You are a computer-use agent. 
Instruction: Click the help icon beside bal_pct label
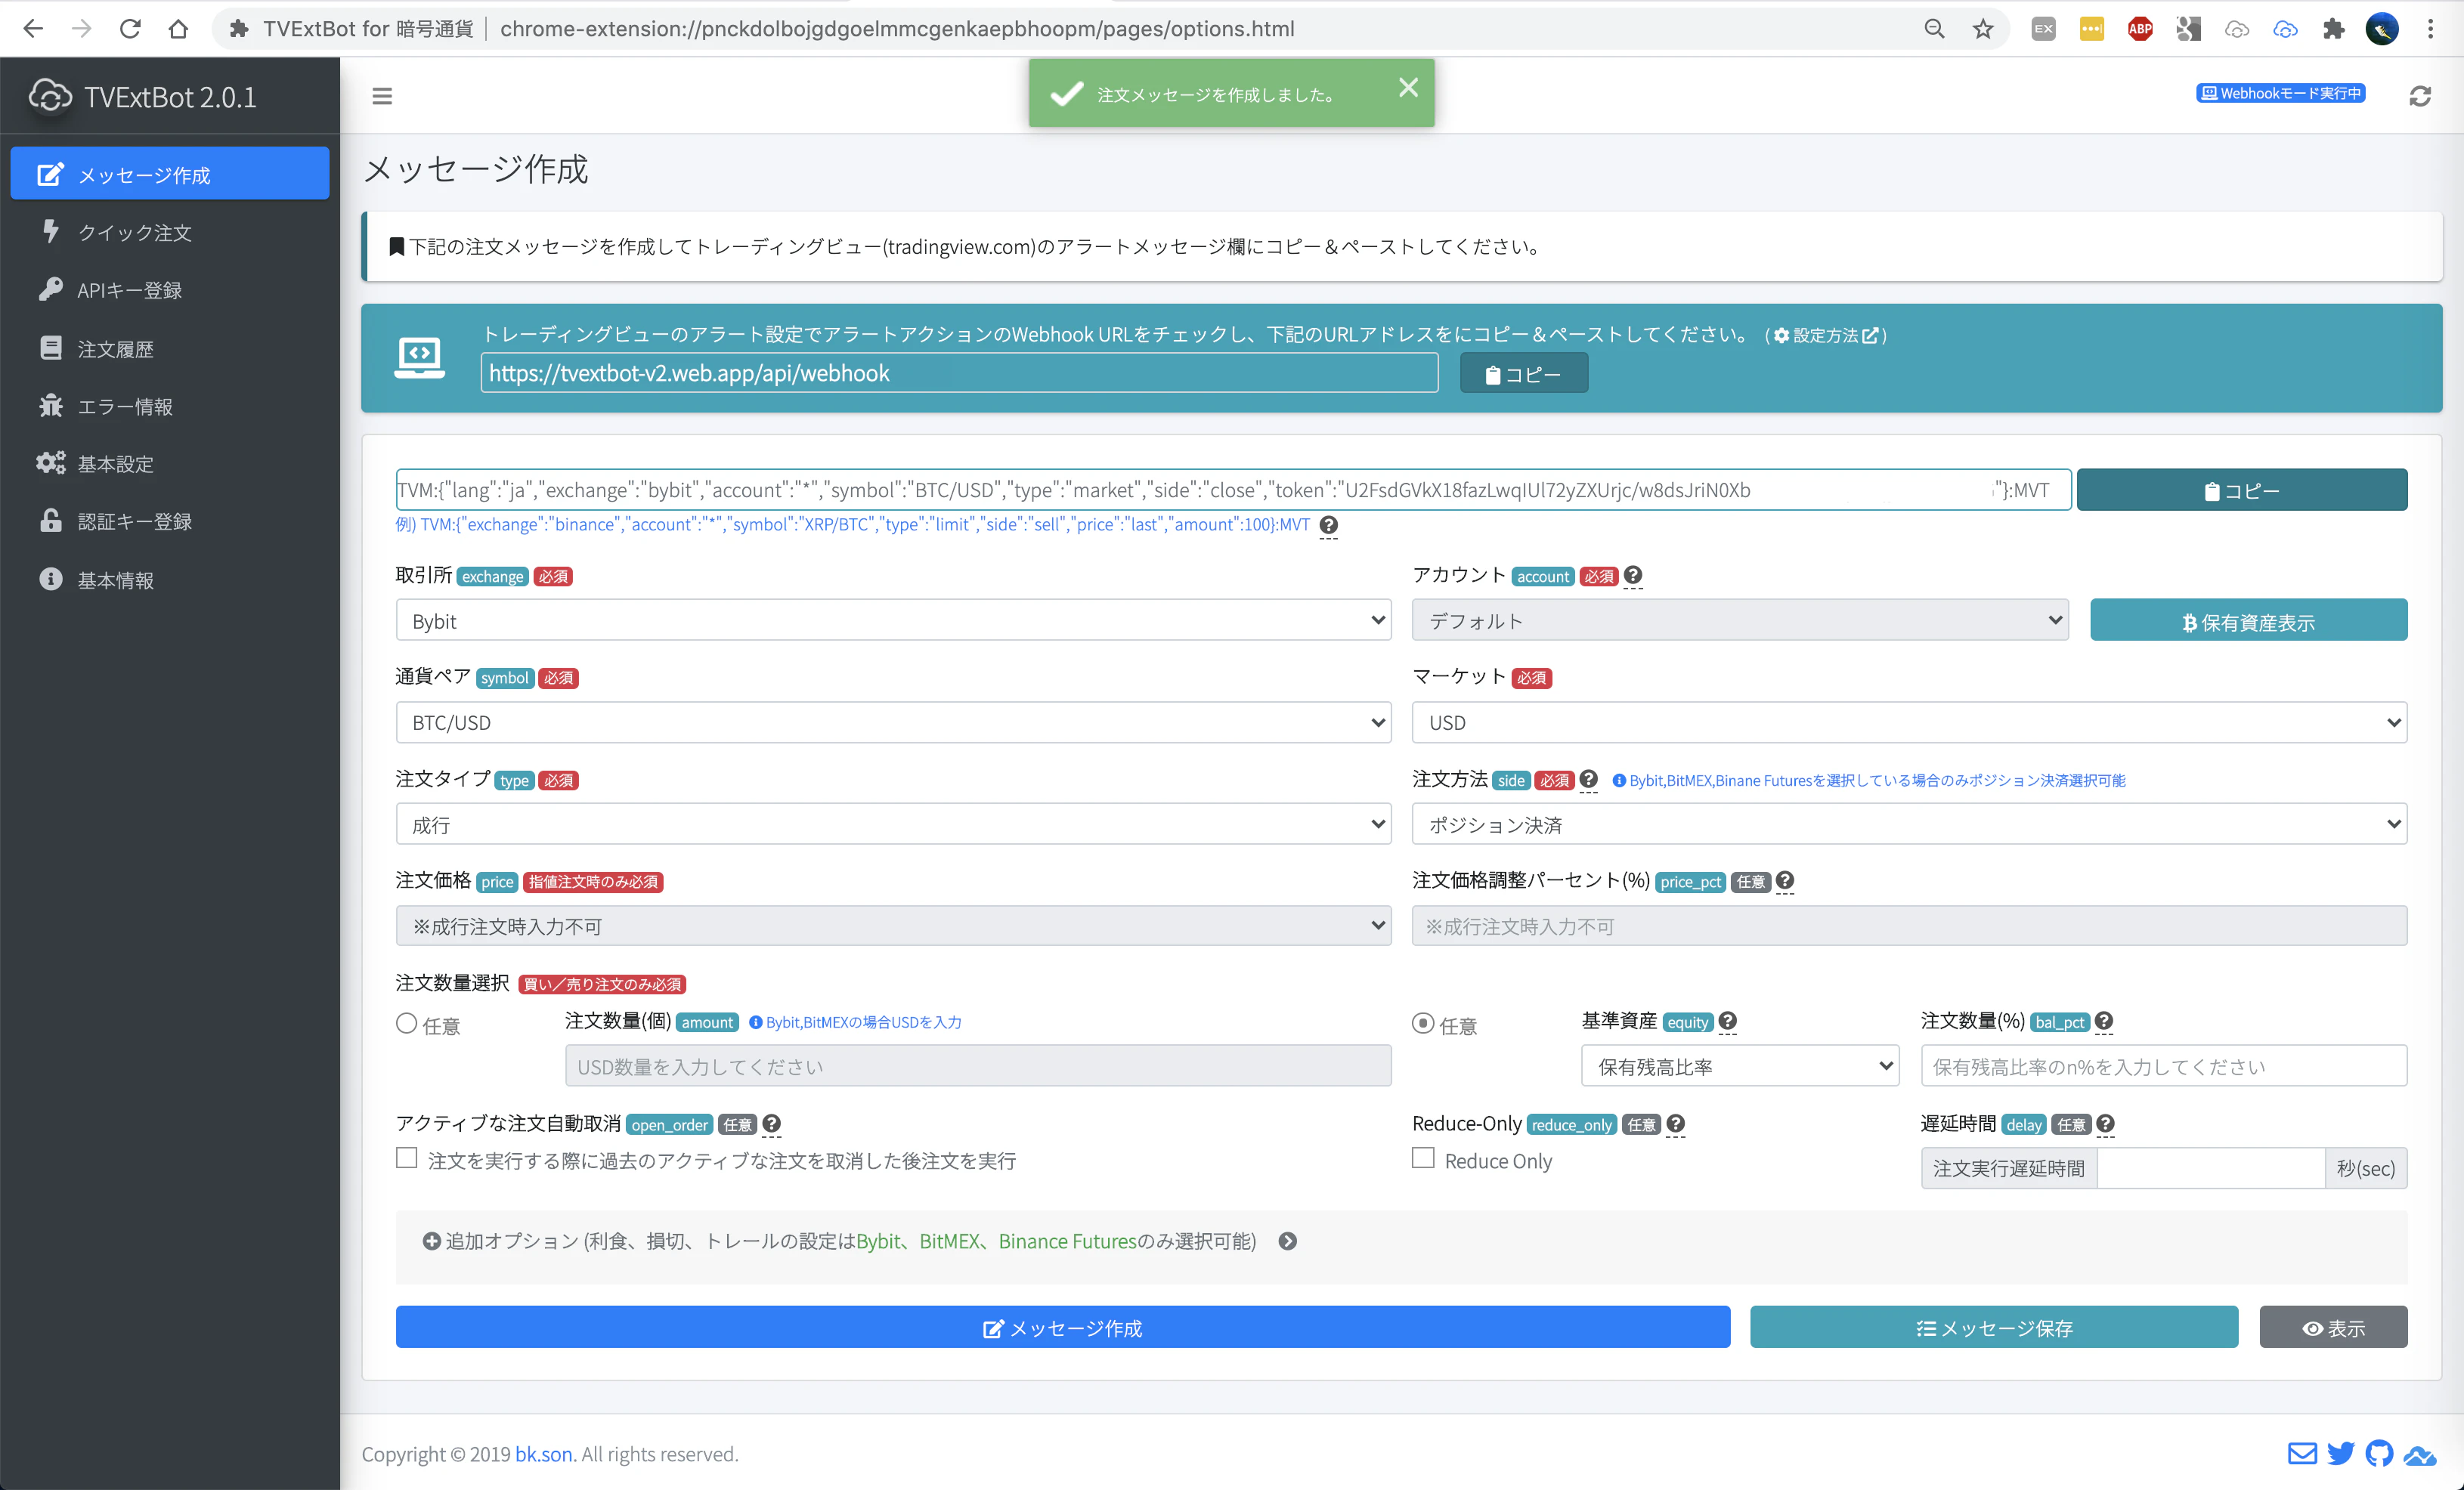click(2104, 1021)
